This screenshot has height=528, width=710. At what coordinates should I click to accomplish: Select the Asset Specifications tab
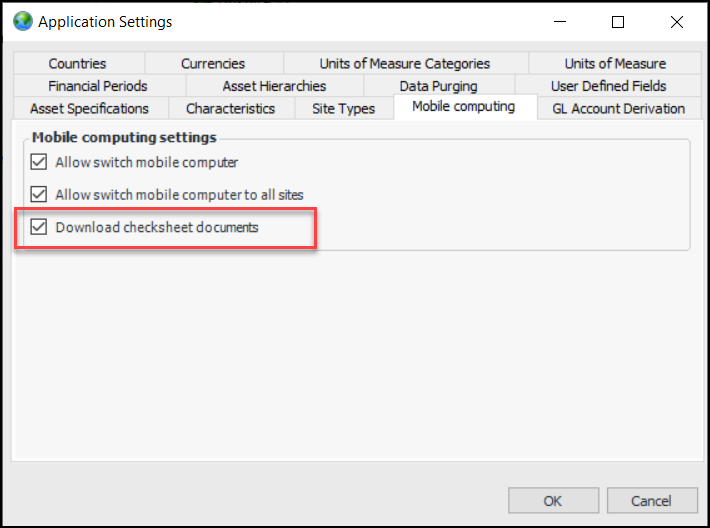[89, 108]
